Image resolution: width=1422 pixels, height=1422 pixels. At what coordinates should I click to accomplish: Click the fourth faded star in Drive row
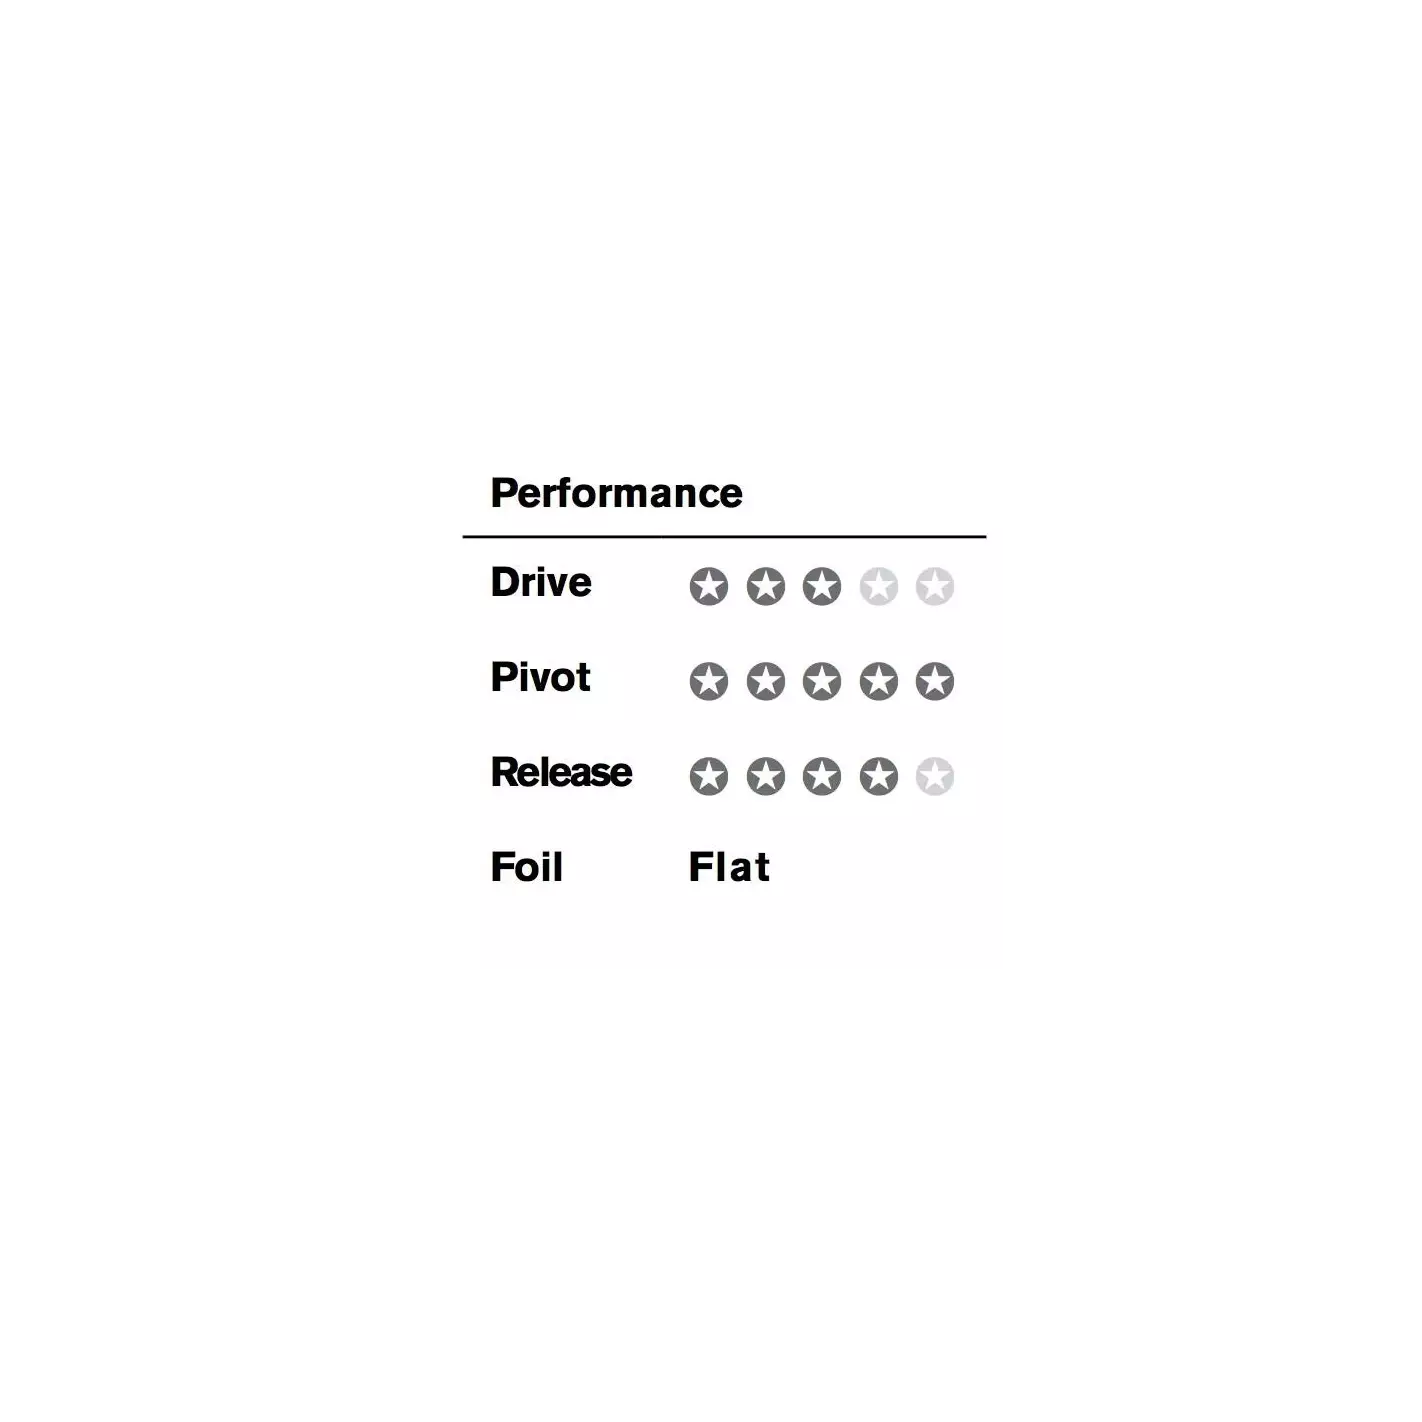tap(879, 586)
